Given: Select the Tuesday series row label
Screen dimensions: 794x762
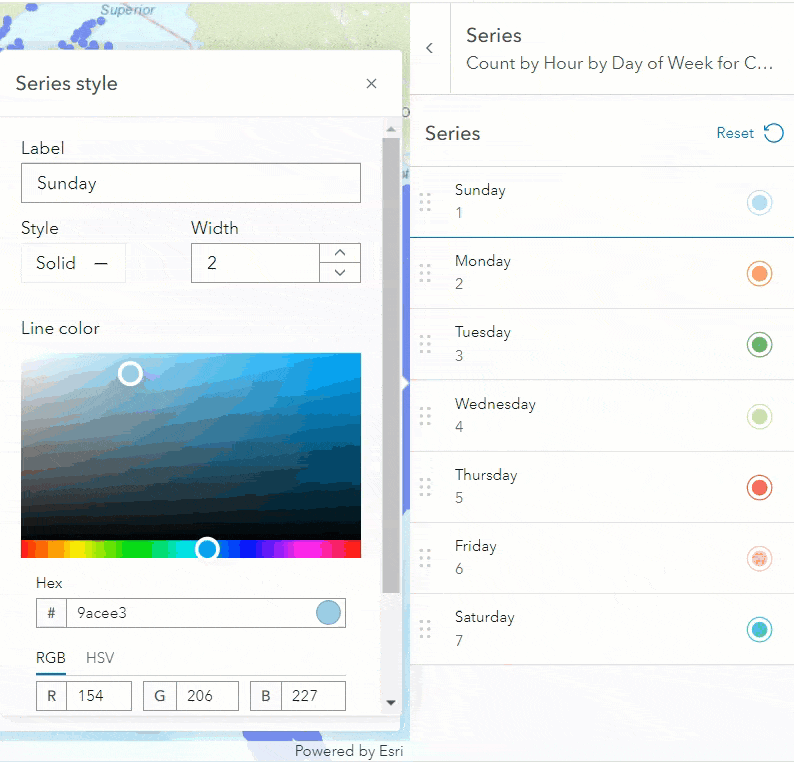Looking at the screenshot, I should [x=483, y=332].
